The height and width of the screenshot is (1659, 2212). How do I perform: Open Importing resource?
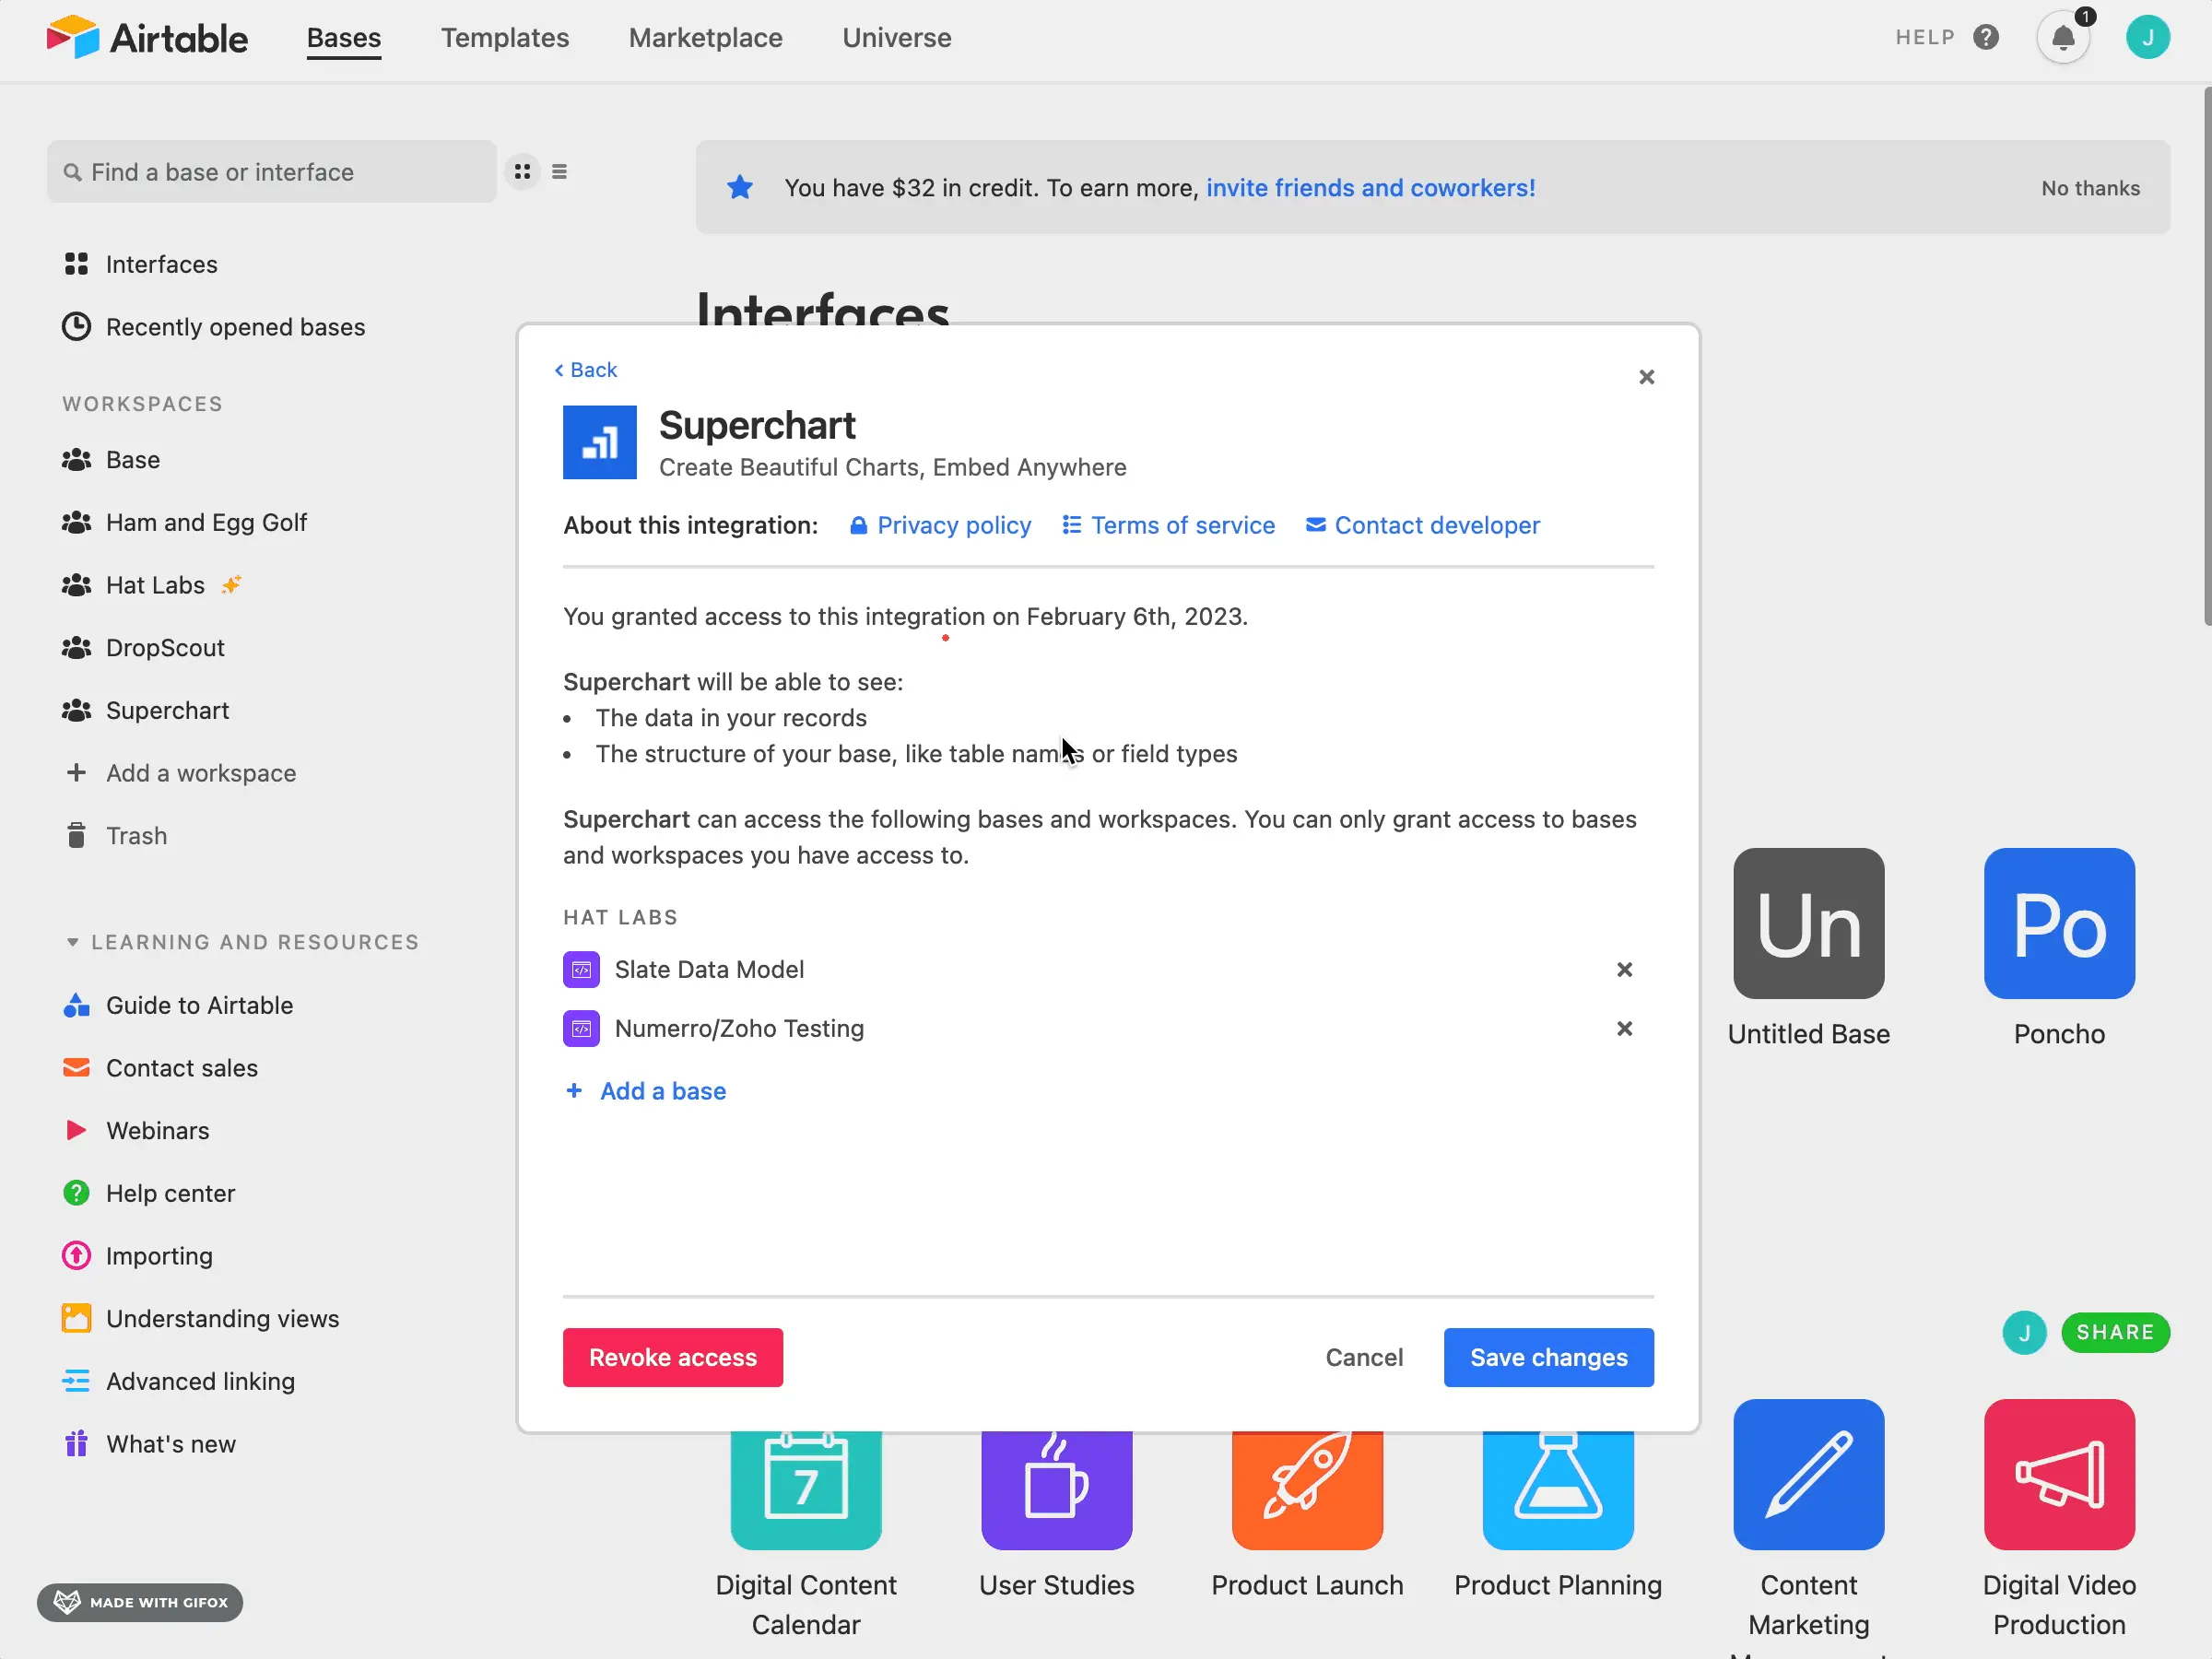coord(138,1256)
